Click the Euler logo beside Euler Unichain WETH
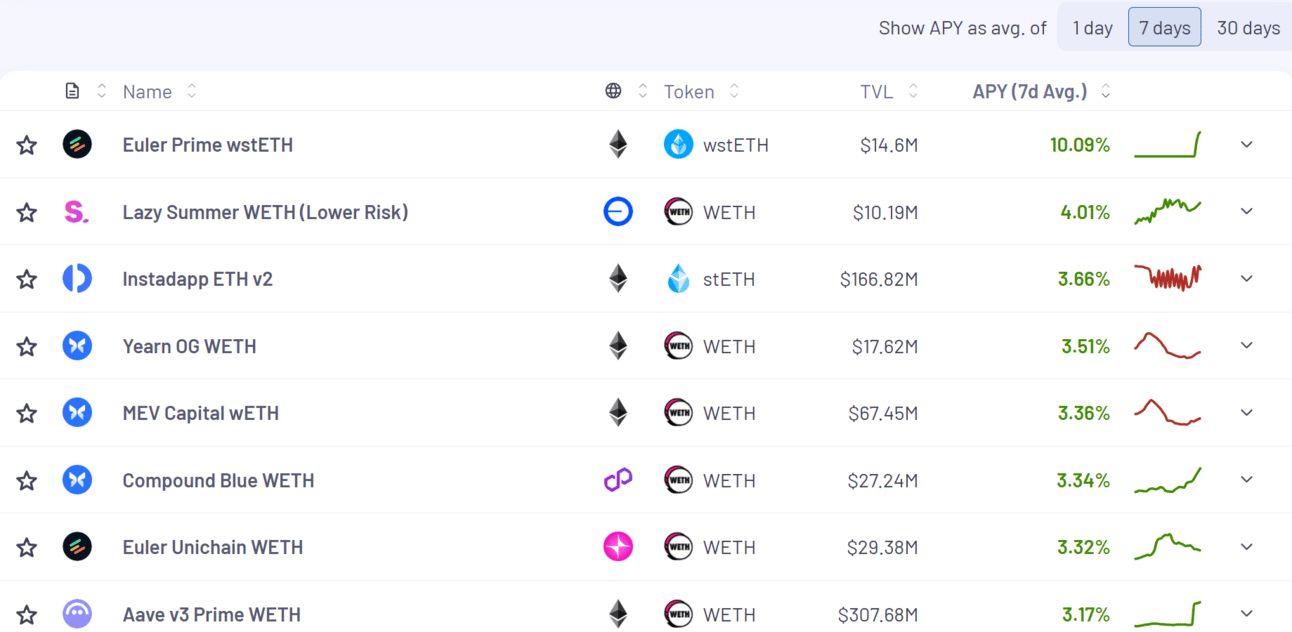 pyautogui.click(x=77, y=547)
